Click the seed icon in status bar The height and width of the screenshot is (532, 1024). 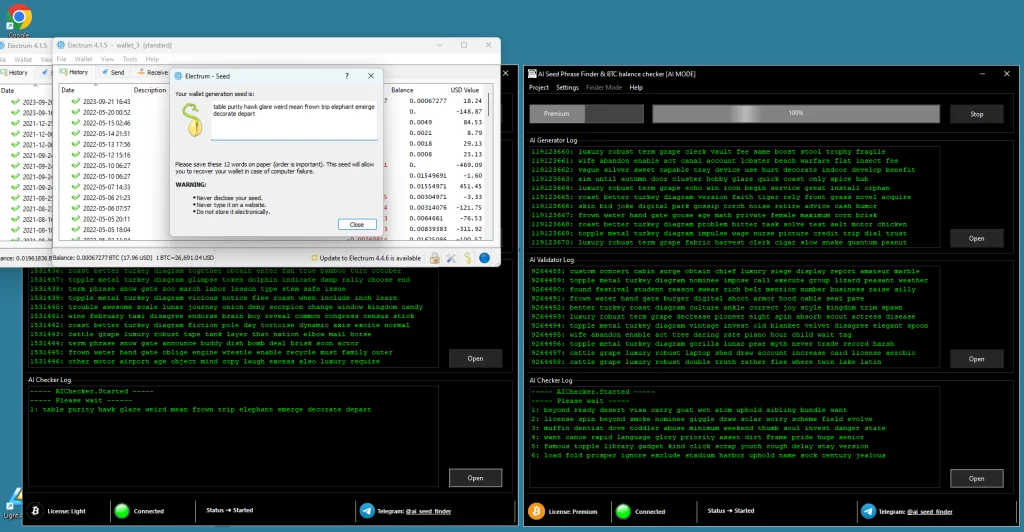[468, 258]
